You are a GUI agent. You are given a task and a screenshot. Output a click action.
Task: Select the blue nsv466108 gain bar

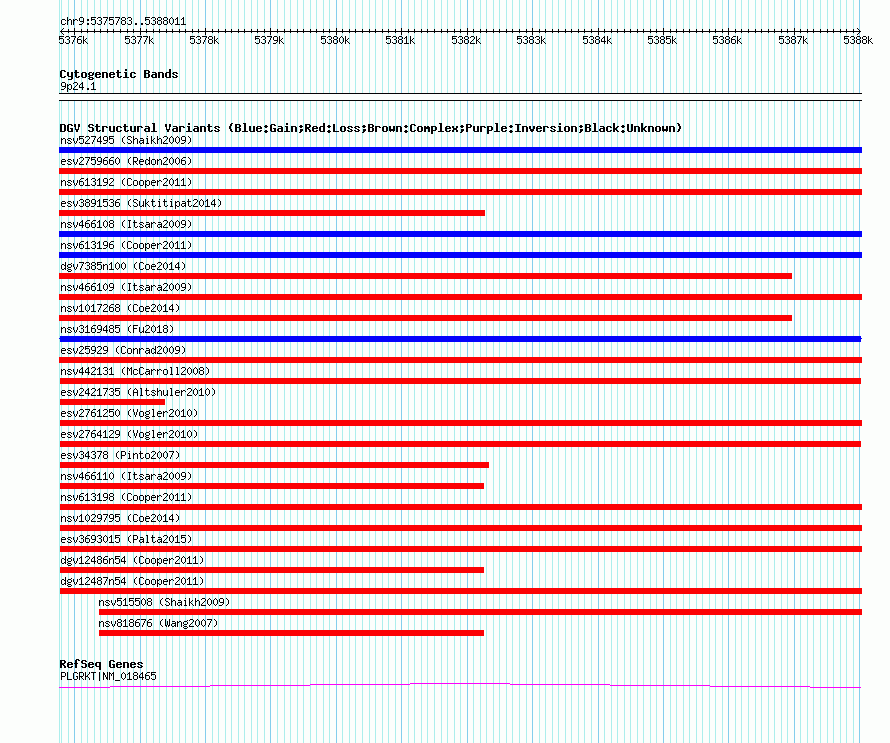coord(460,234)
